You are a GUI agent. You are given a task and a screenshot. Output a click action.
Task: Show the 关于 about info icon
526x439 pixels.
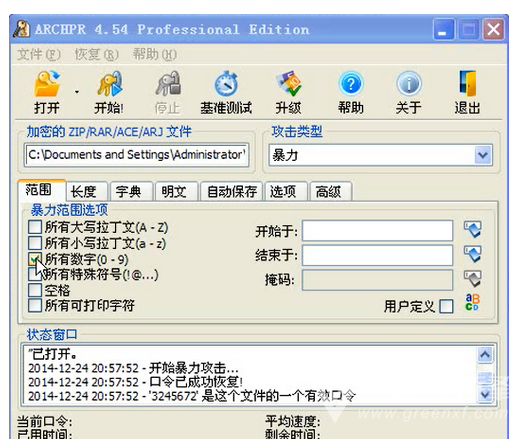pyautogui.click(x=409, y=84)
